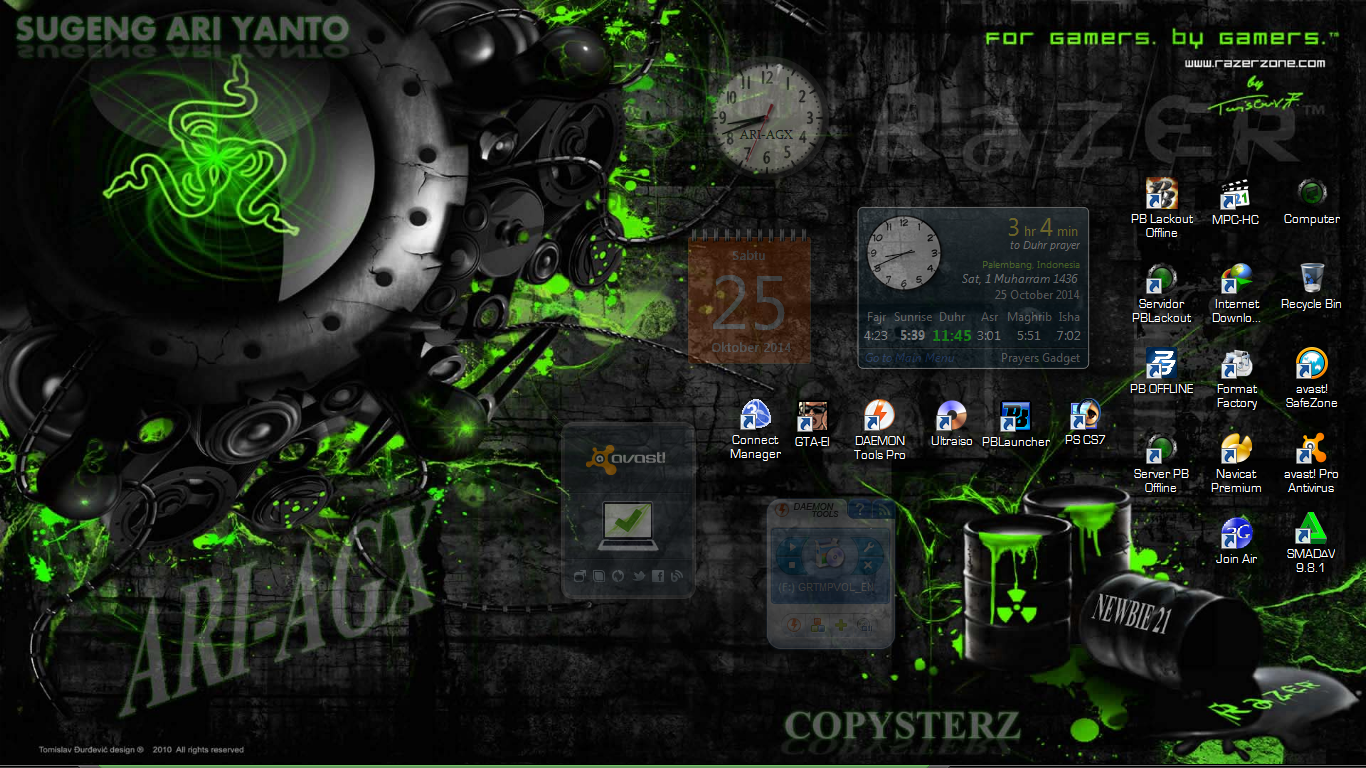Screen dimensions: 1366x768
Task: Unmount the drive with the X button
Action: pos(869,564)
